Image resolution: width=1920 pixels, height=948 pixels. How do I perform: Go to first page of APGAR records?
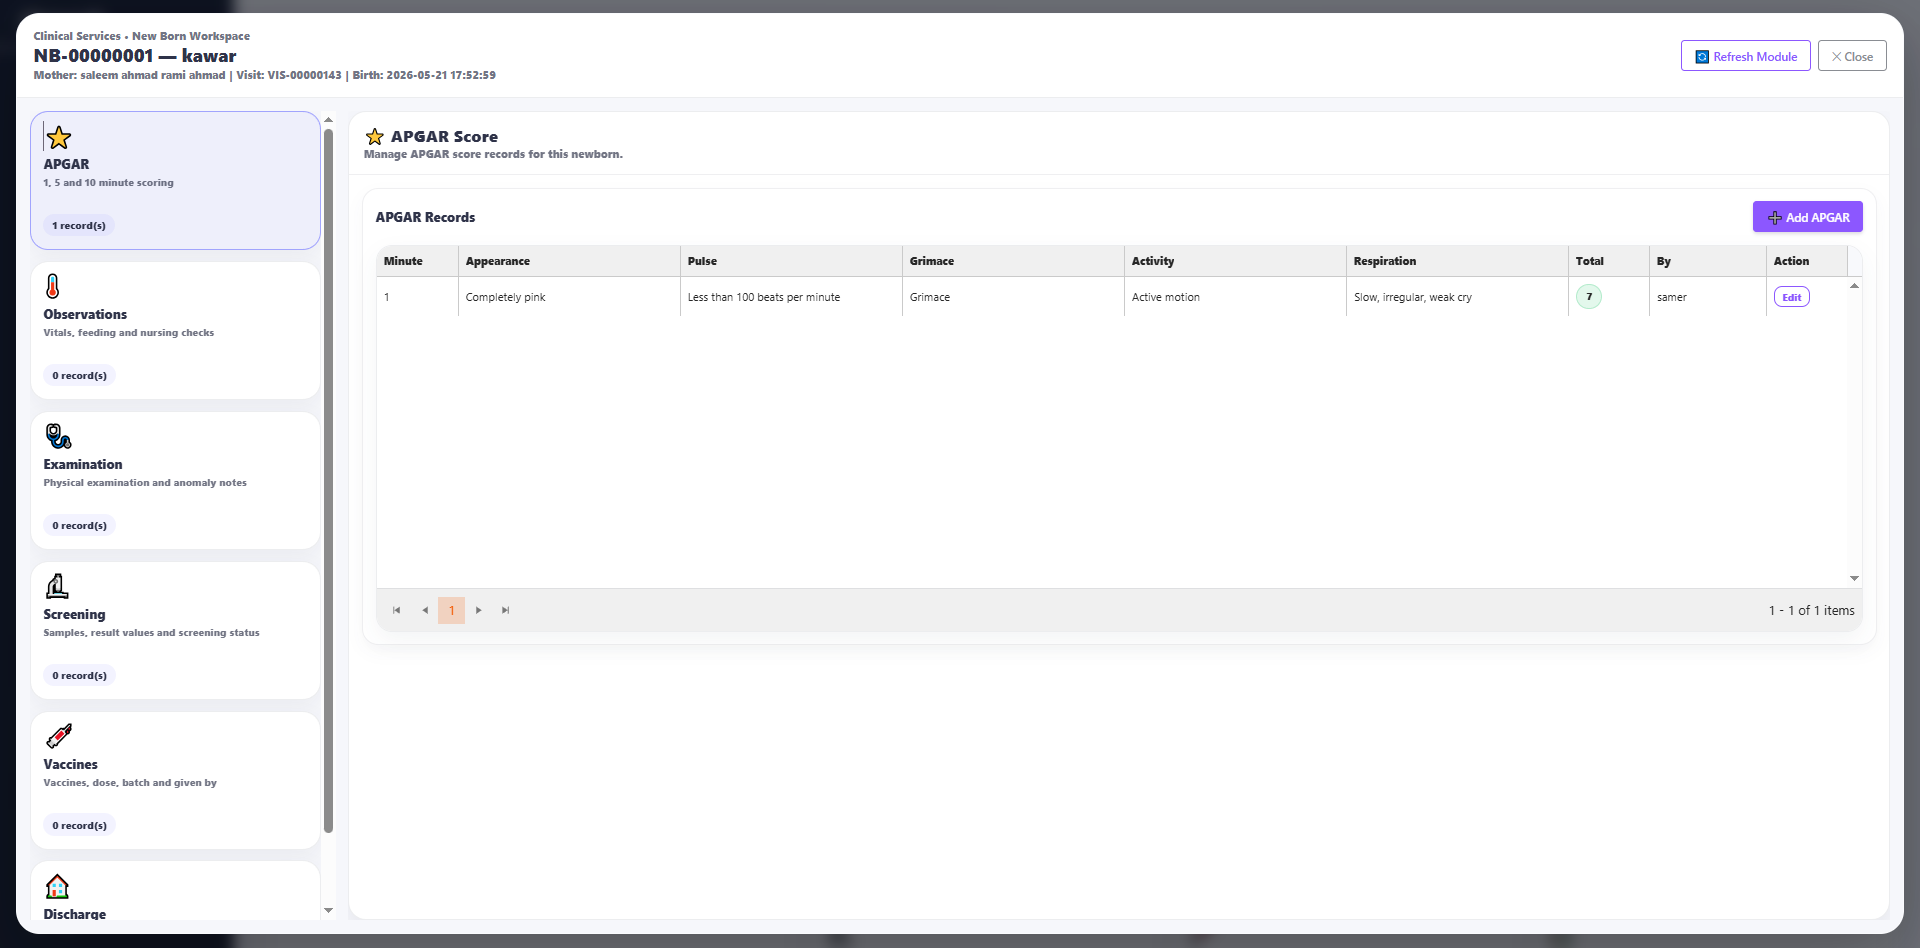click(x=397, y=610)
